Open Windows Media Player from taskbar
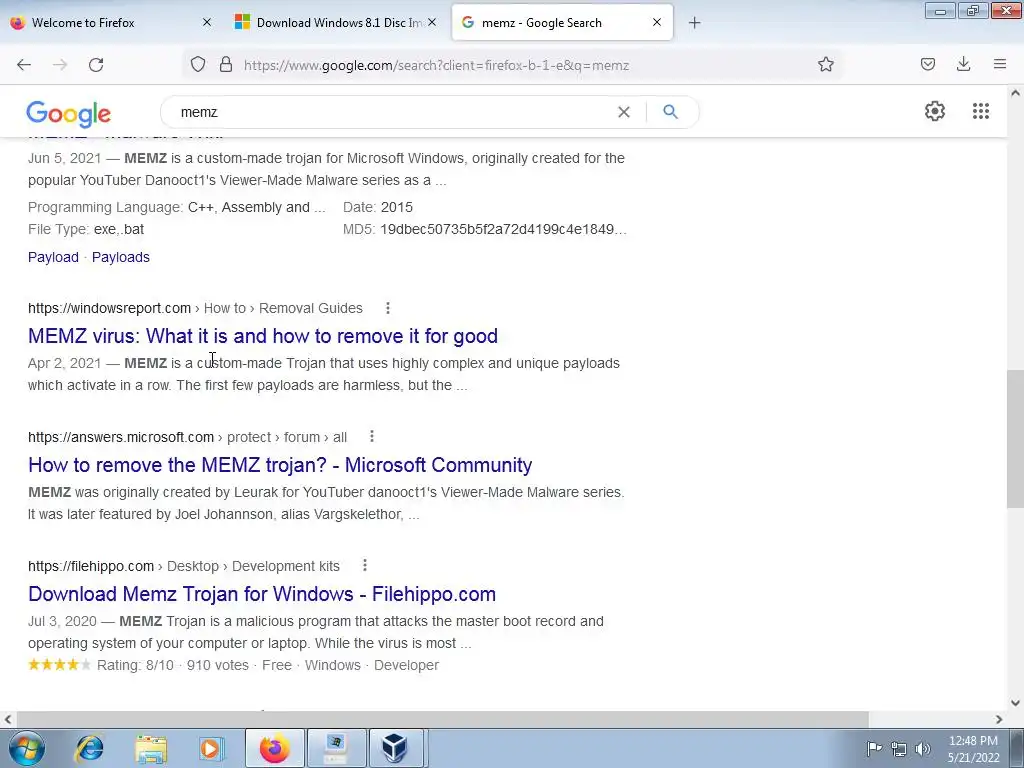Viewport: 1024px width, 768px height. [211, 748]
